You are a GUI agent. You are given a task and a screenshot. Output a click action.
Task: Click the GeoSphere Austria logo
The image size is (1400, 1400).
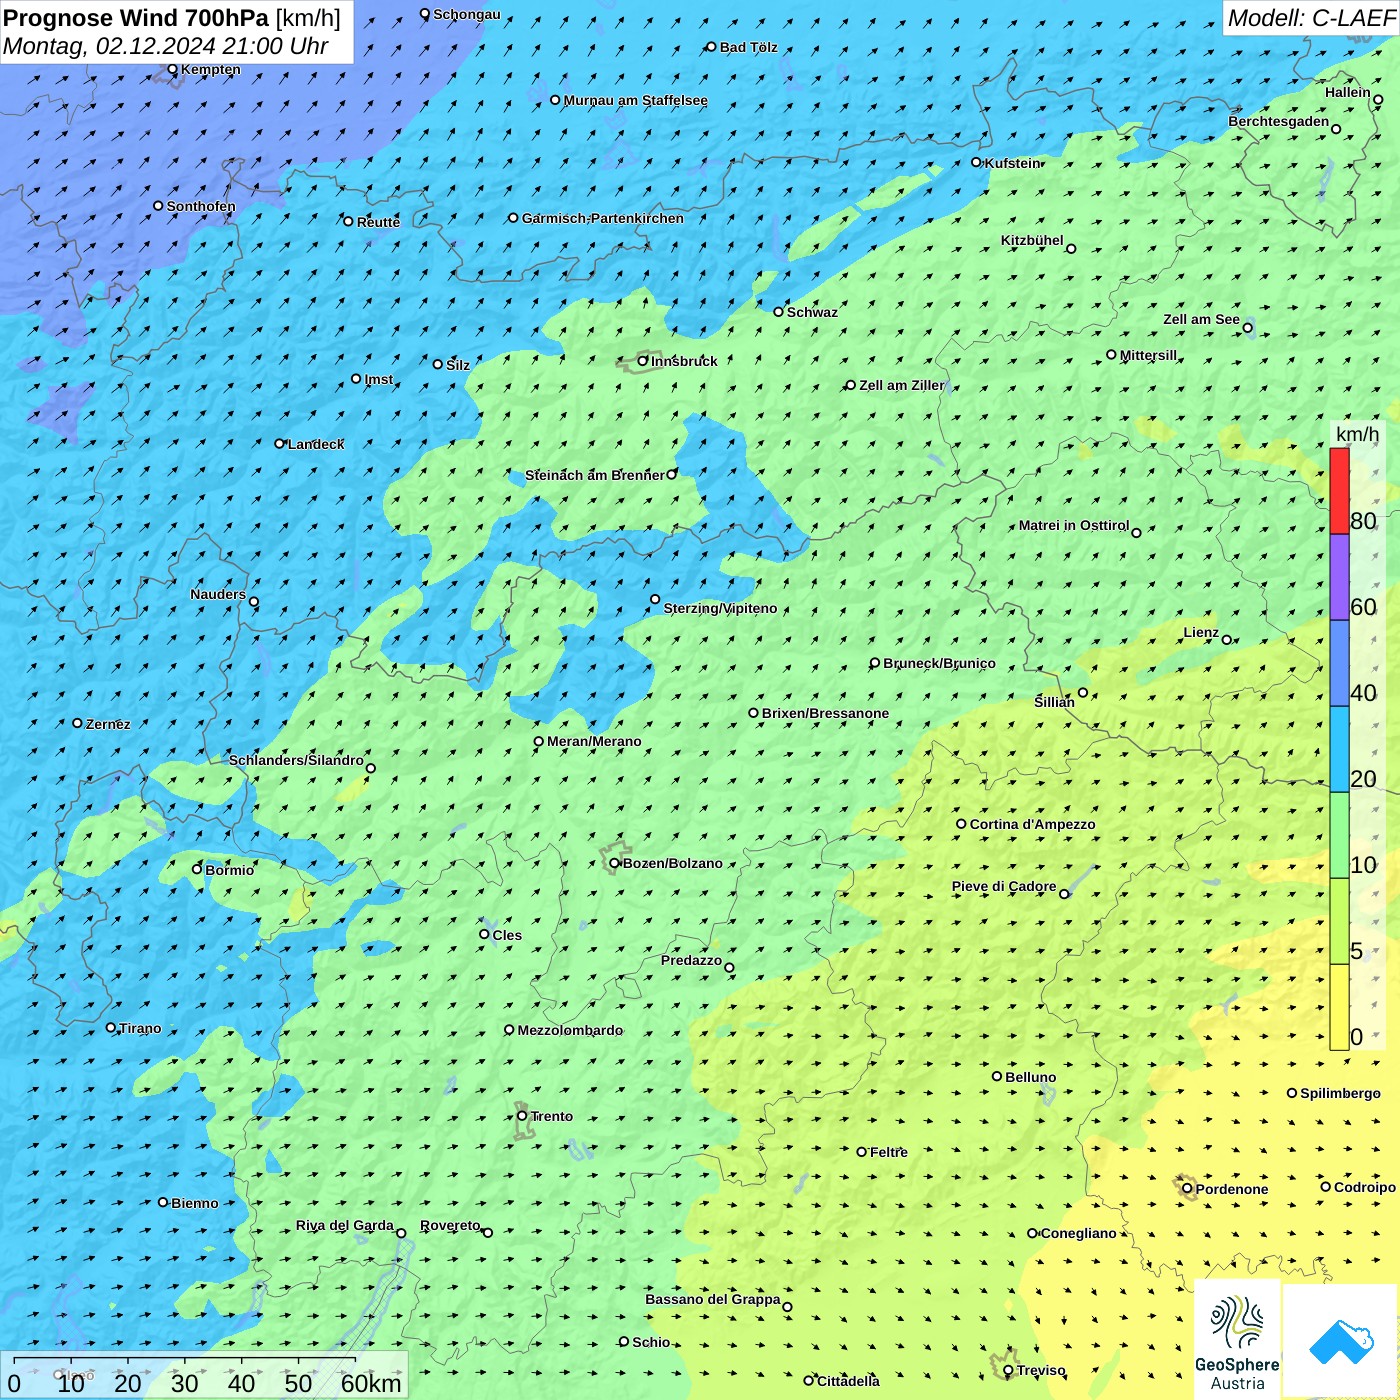tap(1237, 1340)
